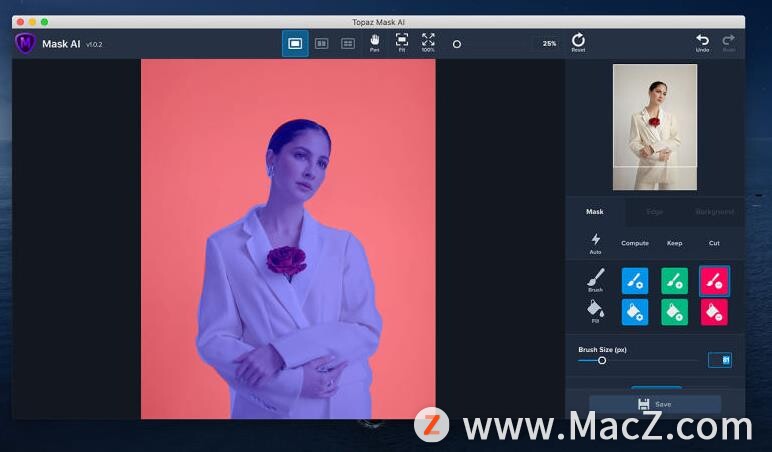772x452 pixels.
Task: Open the Mask tab
Action: tap(595, 212)
